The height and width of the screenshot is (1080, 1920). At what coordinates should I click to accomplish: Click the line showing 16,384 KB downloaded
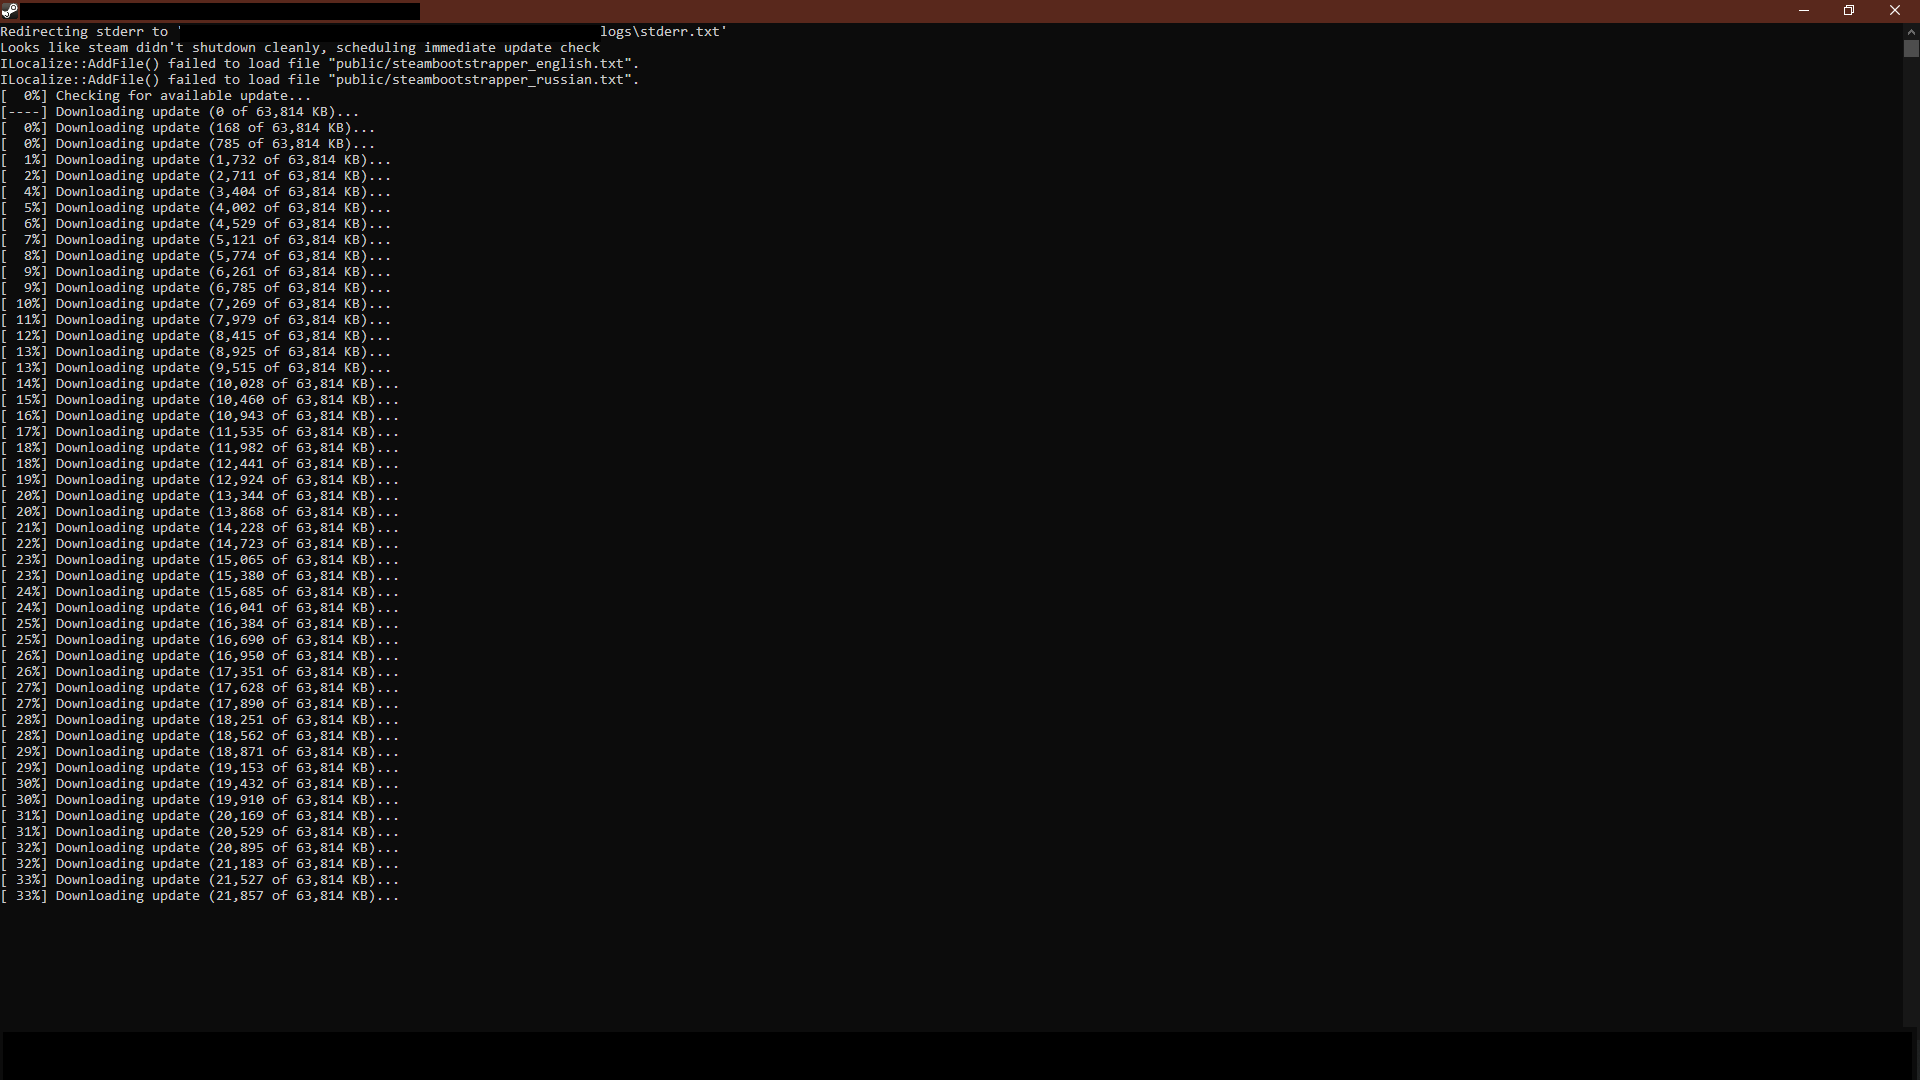[200, 624]
